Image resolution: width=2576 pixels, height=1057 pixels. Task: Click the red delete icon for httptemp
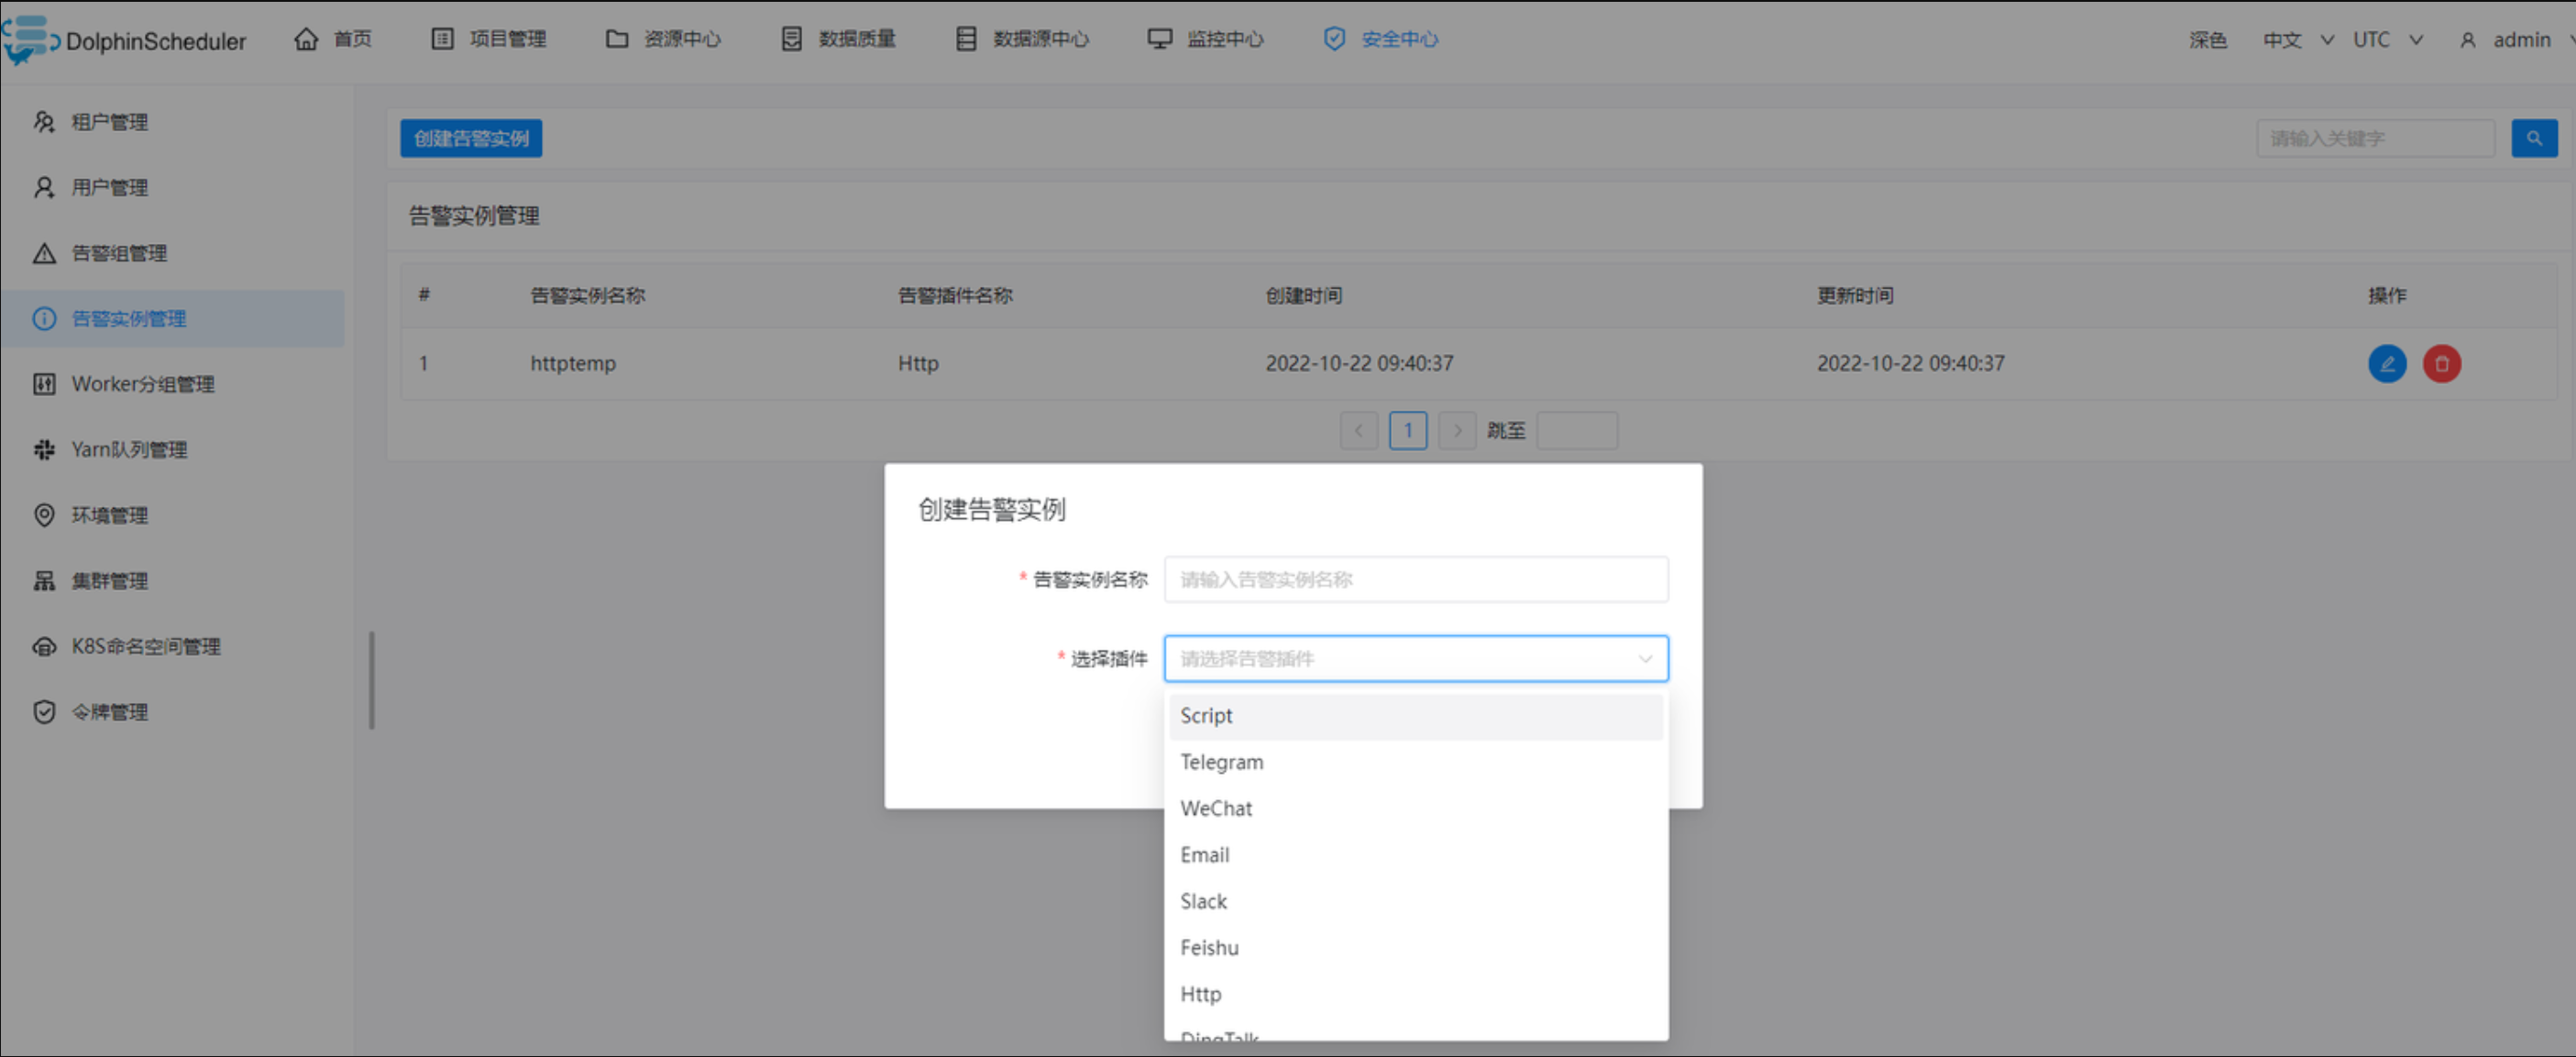pyautogui.click(x=2441, y=363)
